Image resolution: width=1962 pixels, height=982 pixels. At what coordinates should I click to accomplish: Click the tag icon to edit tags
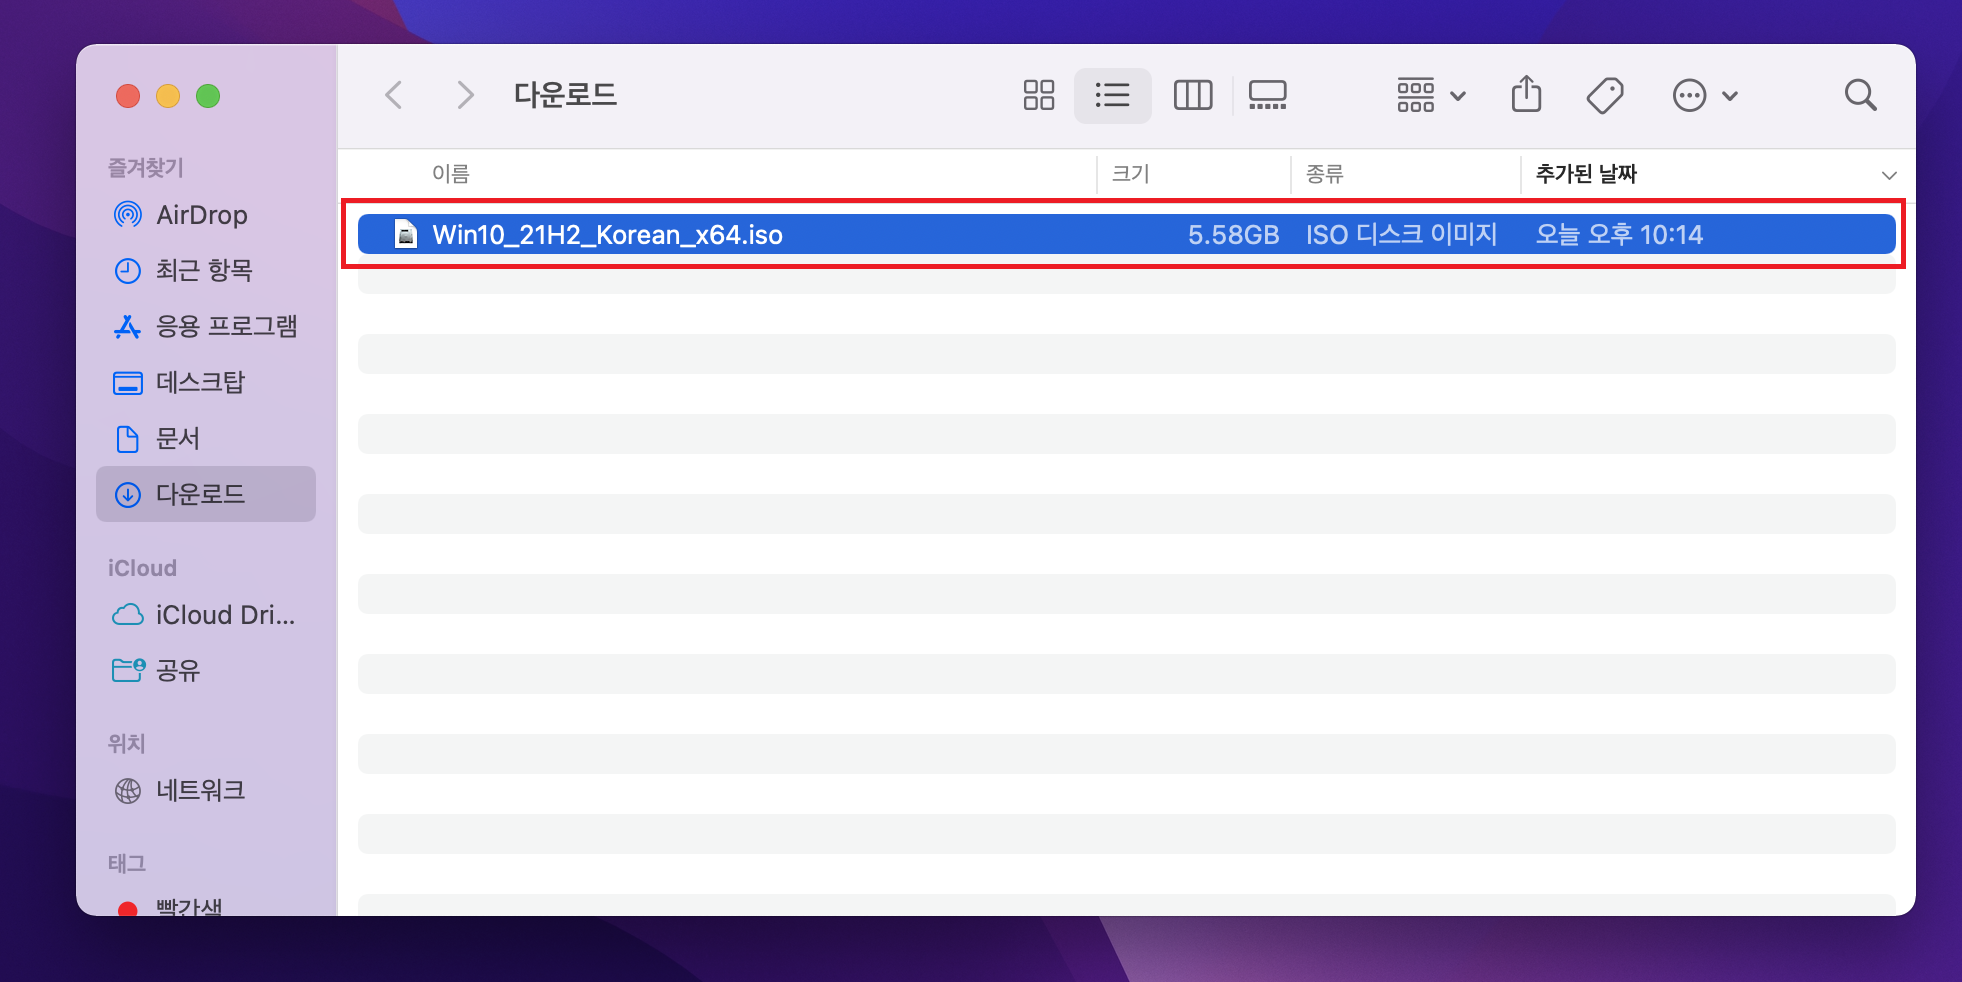[1605, 95]
